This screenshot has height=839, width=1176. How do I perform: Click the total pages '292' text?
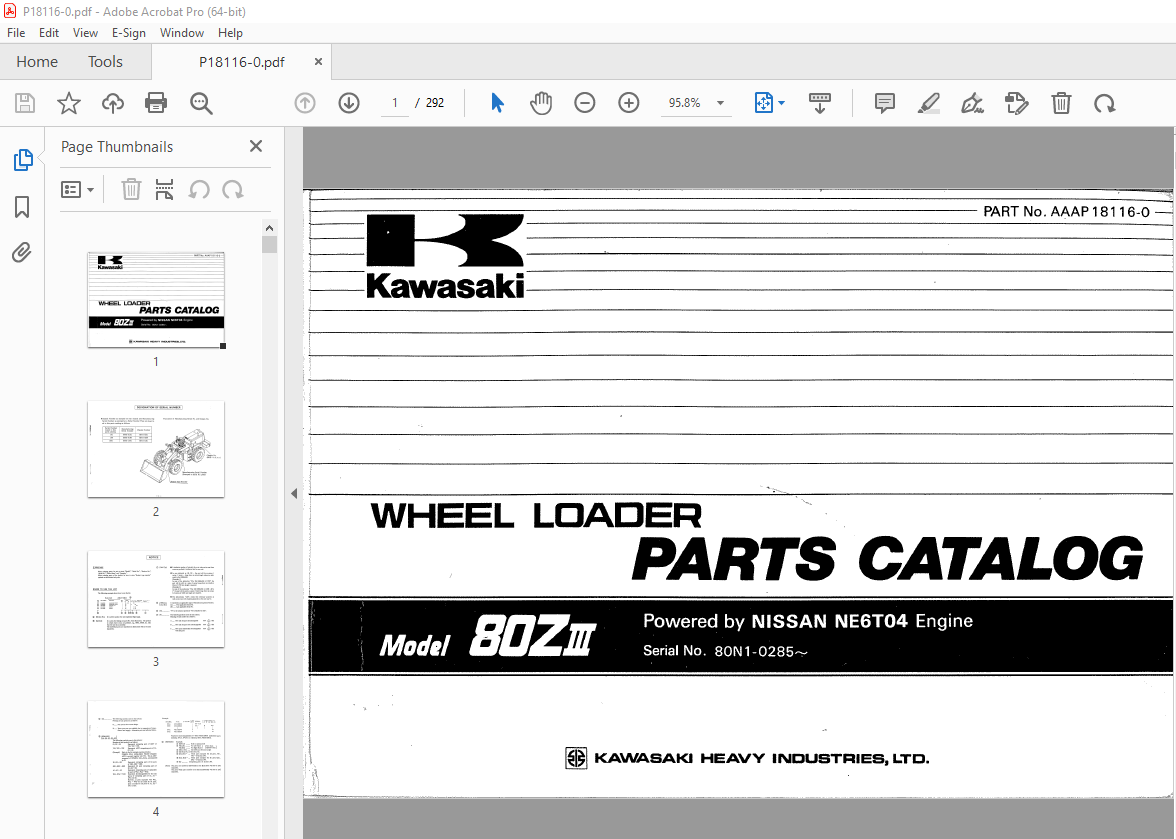pos(435,103)
